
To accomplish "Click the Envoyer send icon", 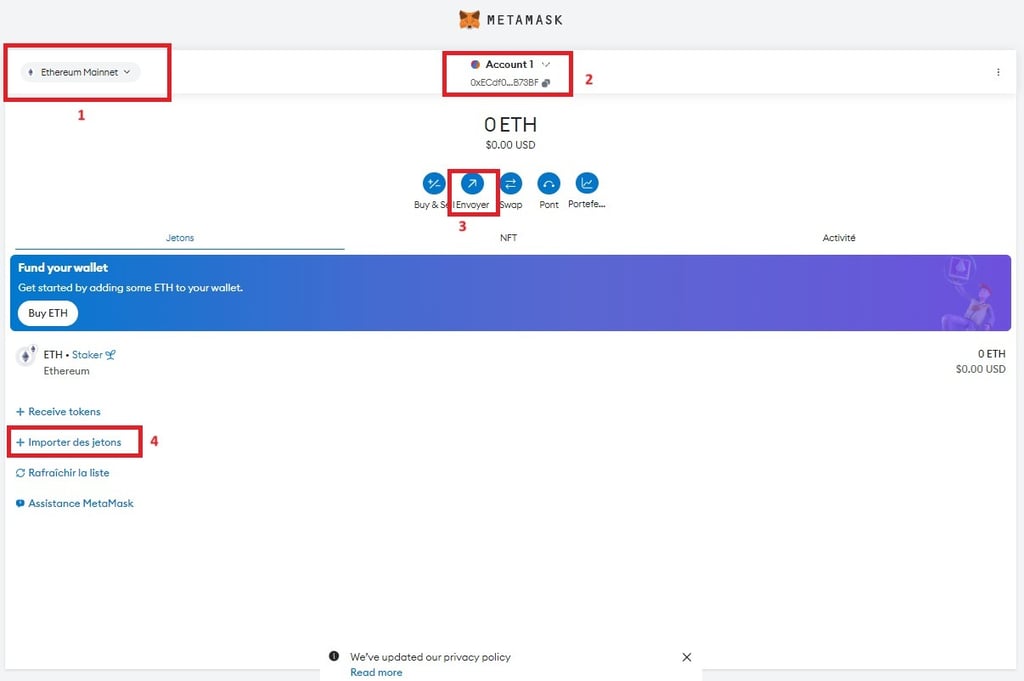I will (x=472, y=183).
